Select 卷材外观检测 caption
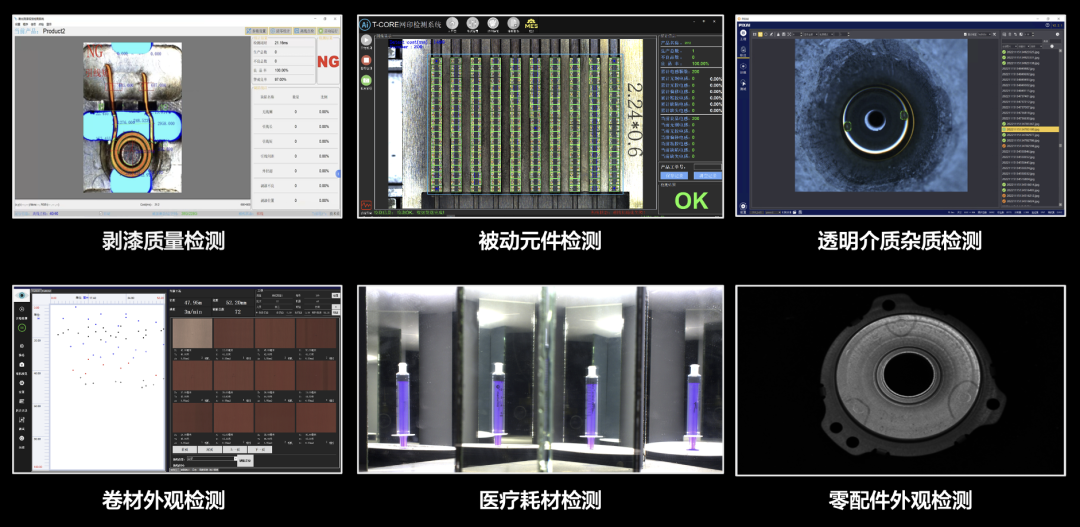1080x527 pixels. [x=163, y=499]
